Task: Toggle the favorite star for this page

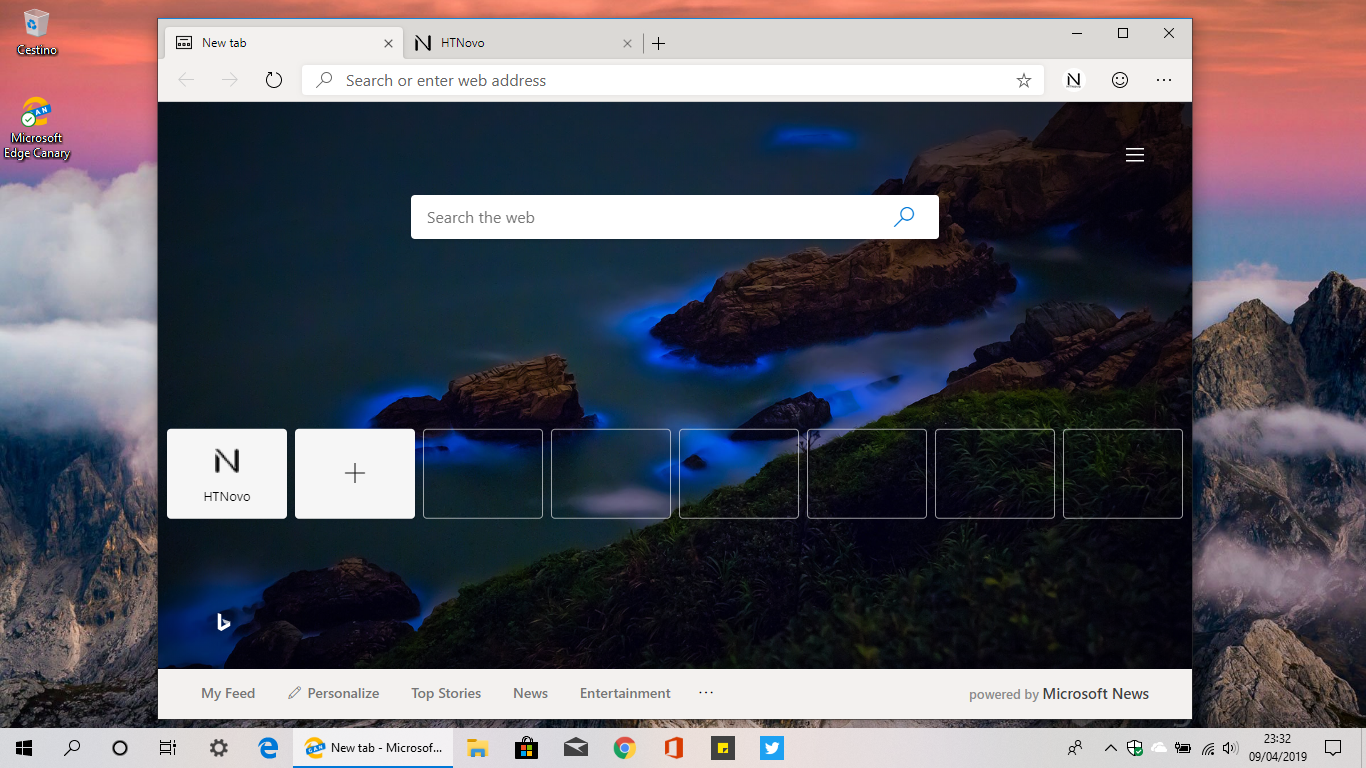Action: (x=1024, y=80)
